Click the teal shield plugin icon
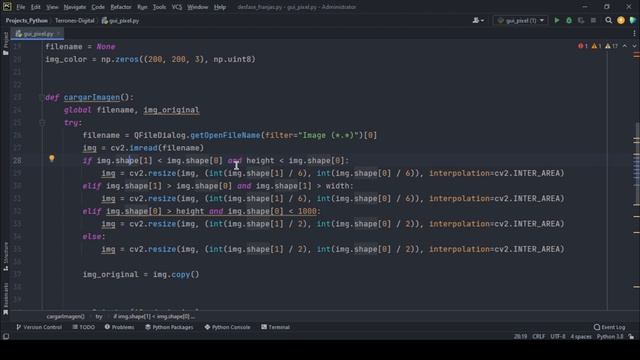640x360 pixels. point(633,20)
